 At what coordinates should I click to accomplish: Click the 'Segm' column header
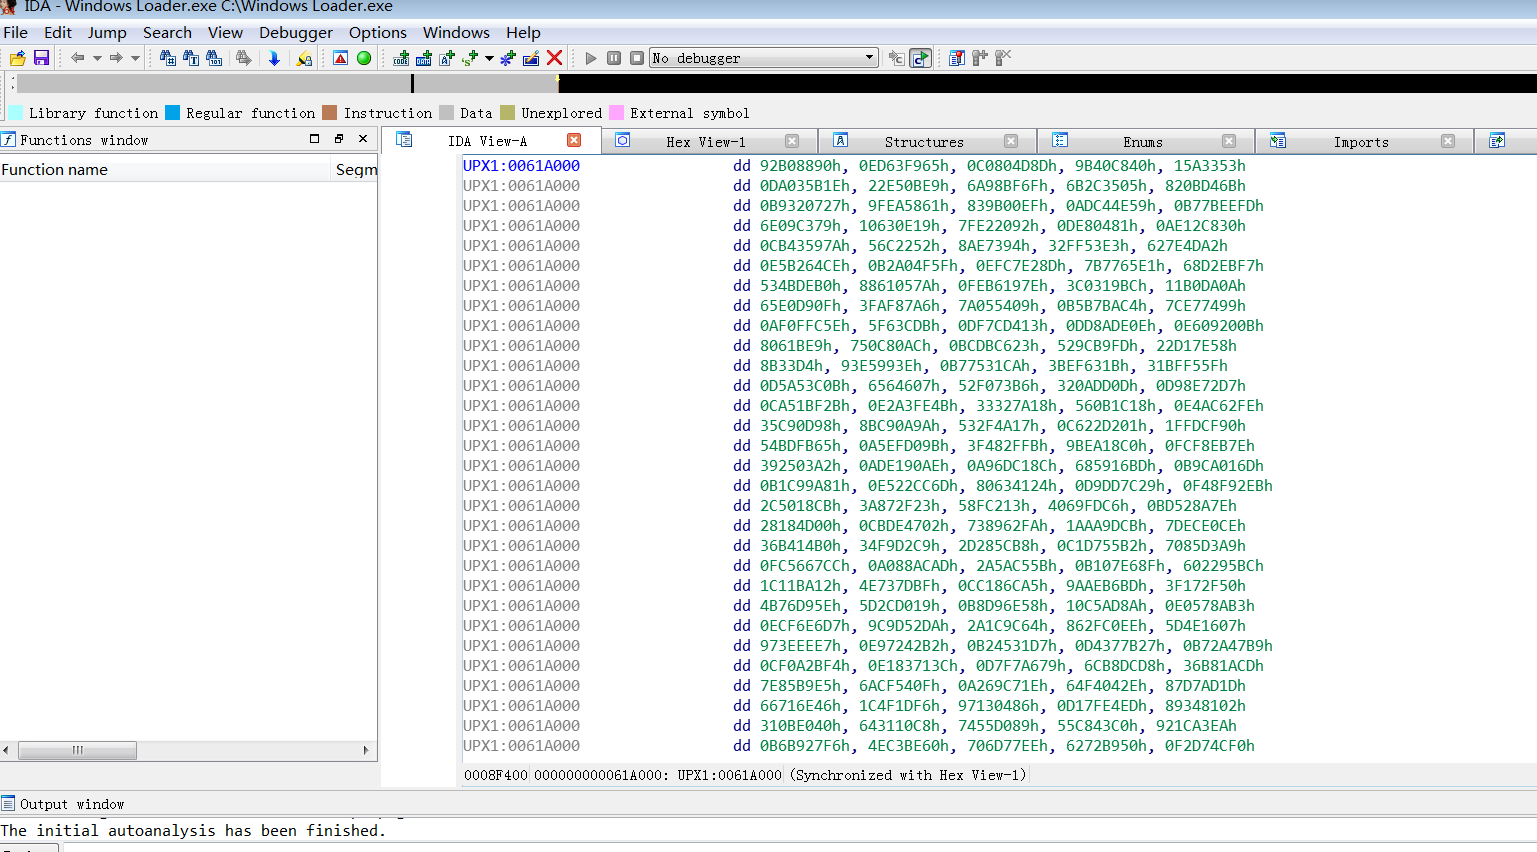(355, 170)
